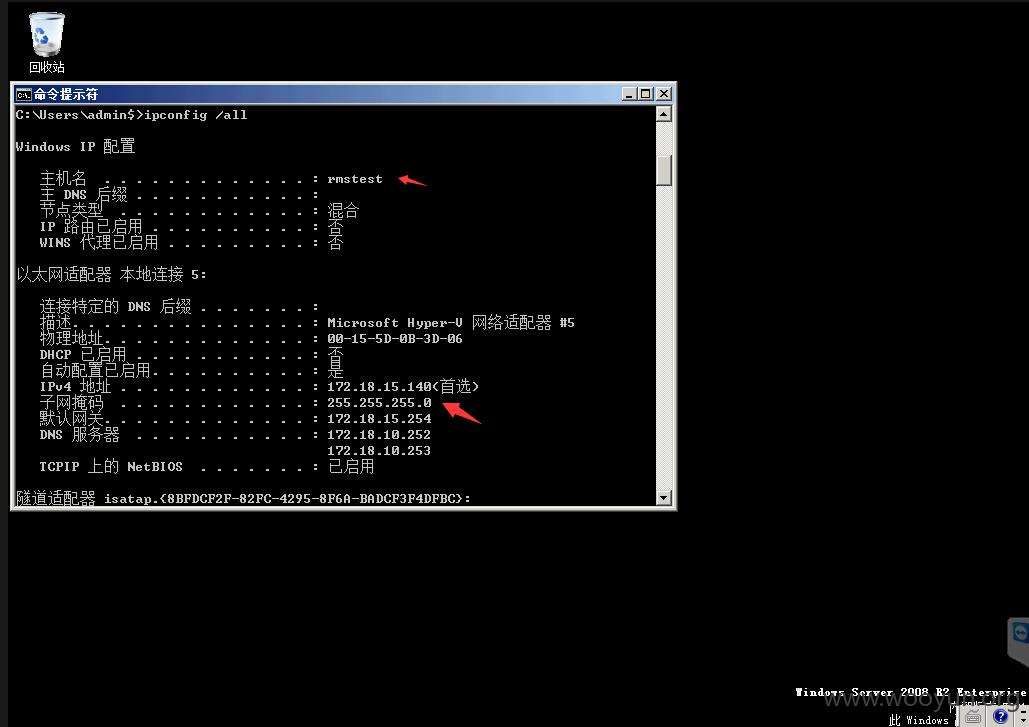Click the IPv4 address 172.18.15.140
Screen dimensions: 1029x727
[x=379, y=386]
